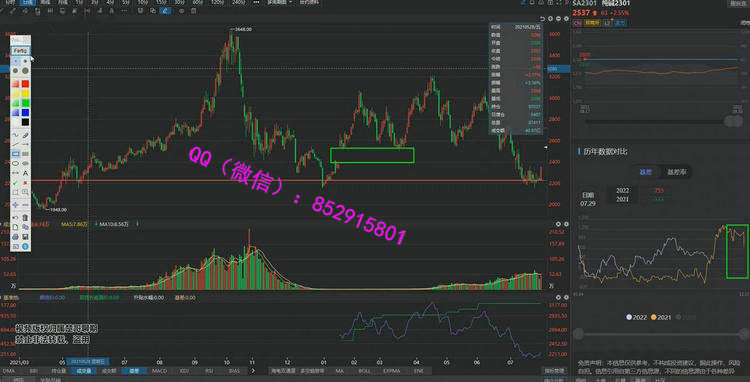Switch to the 基差率 toggle option
Viewport: 750px width, 382px height.
[x=676, y=172]
